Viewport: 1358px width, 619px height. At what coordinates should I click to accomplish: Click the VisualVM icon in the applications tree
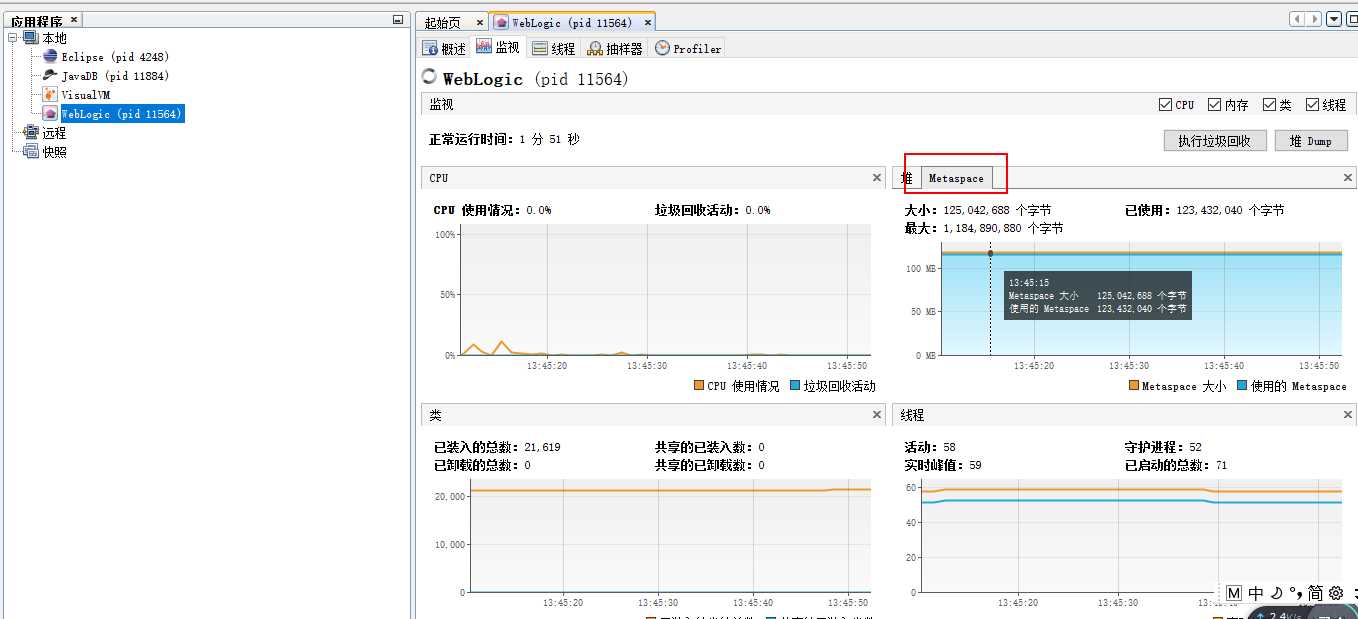tap(50, 95)
